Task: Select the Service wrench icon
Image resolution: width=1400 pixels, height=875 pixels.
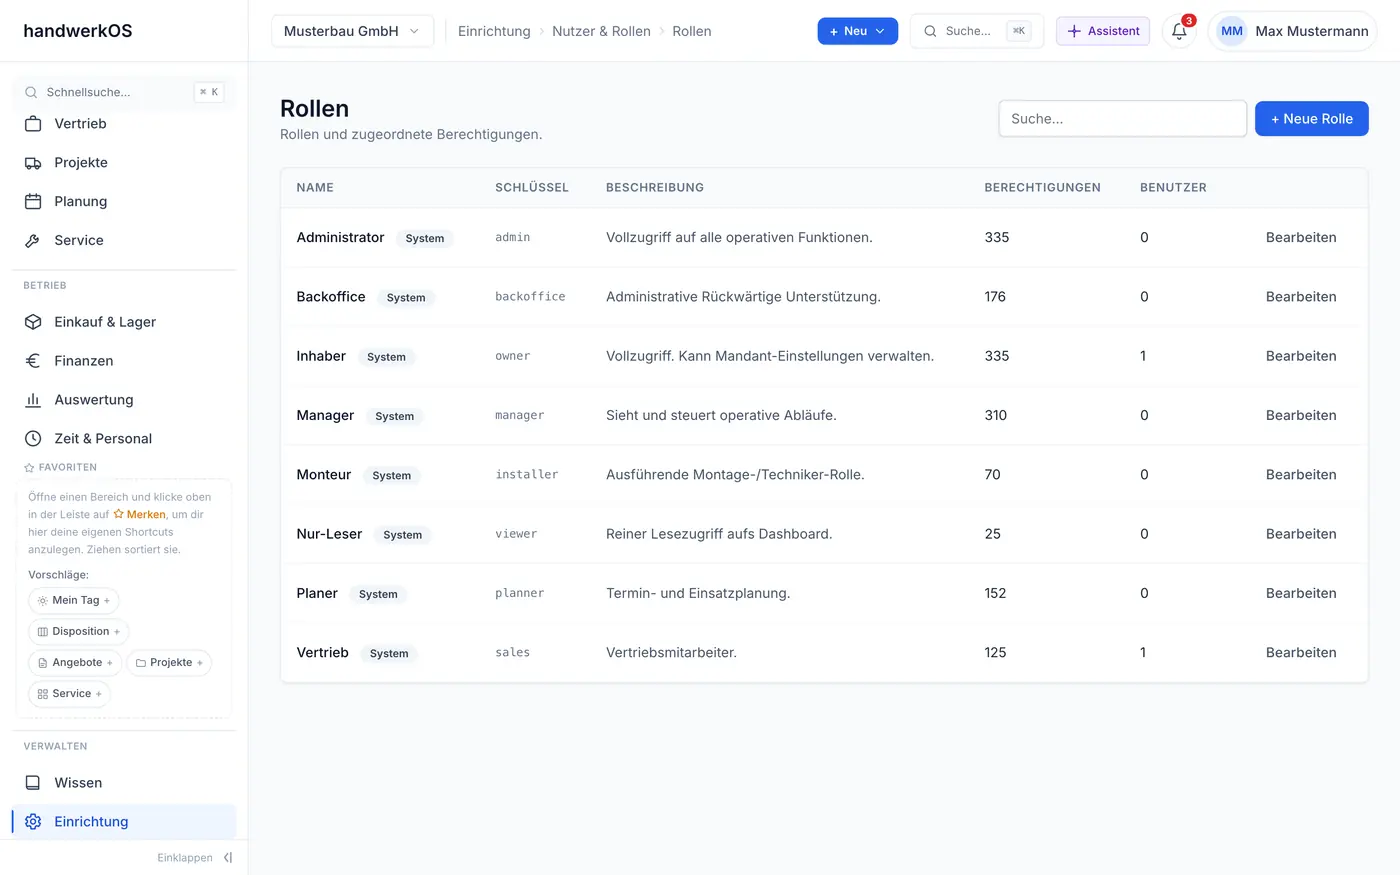Action: pos(33,241)
